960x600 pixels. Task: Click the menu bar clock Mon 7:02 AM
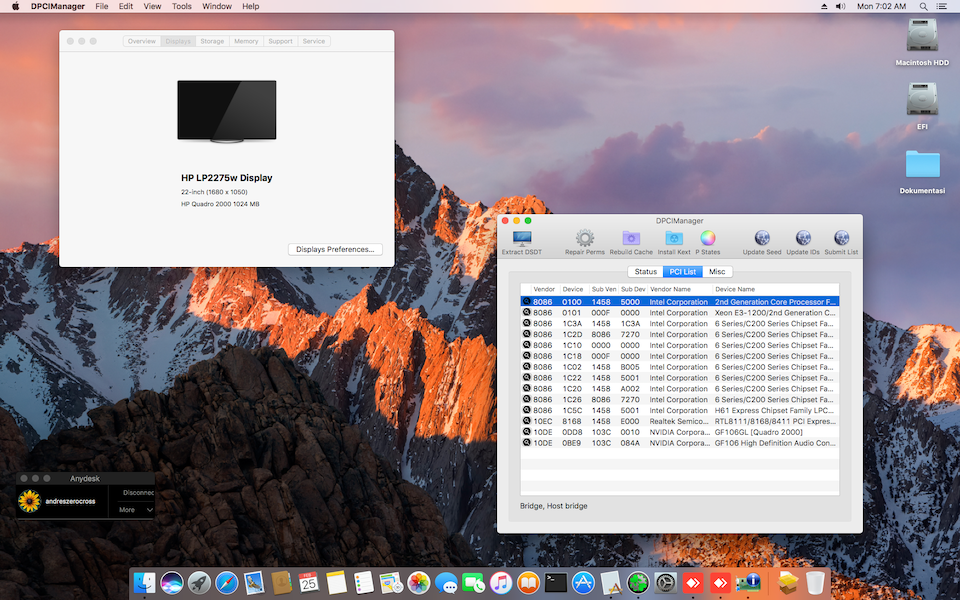click(x=881, y=6)
